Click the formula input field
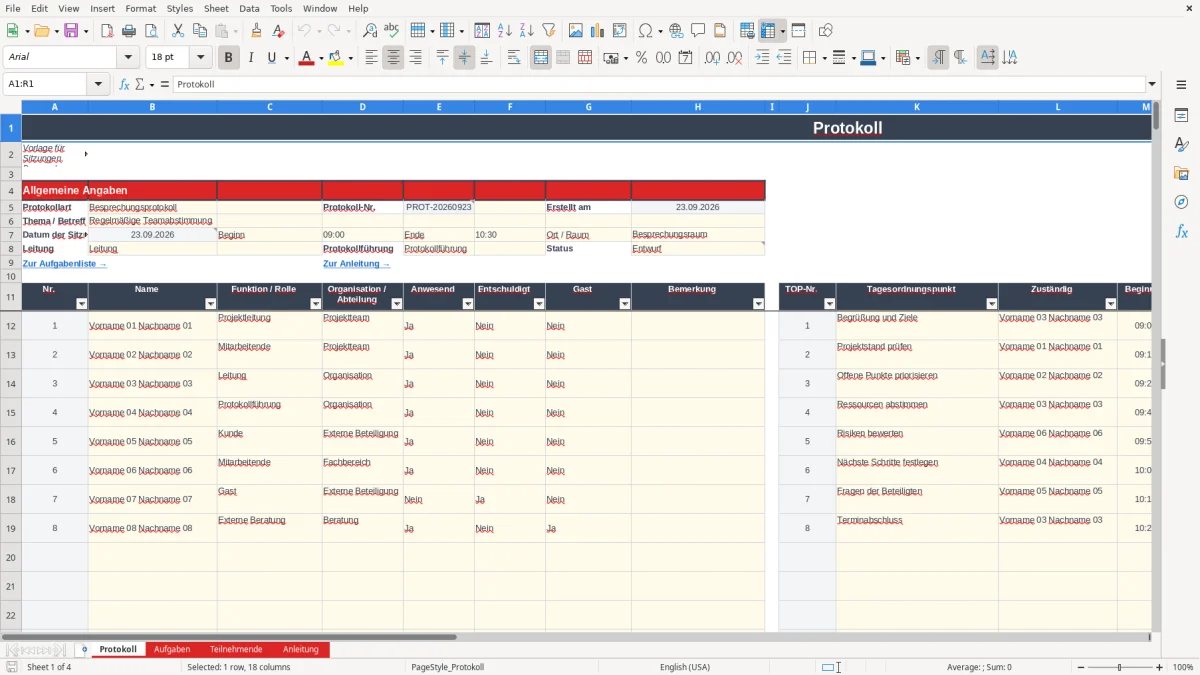 click(x=658, y=84)
